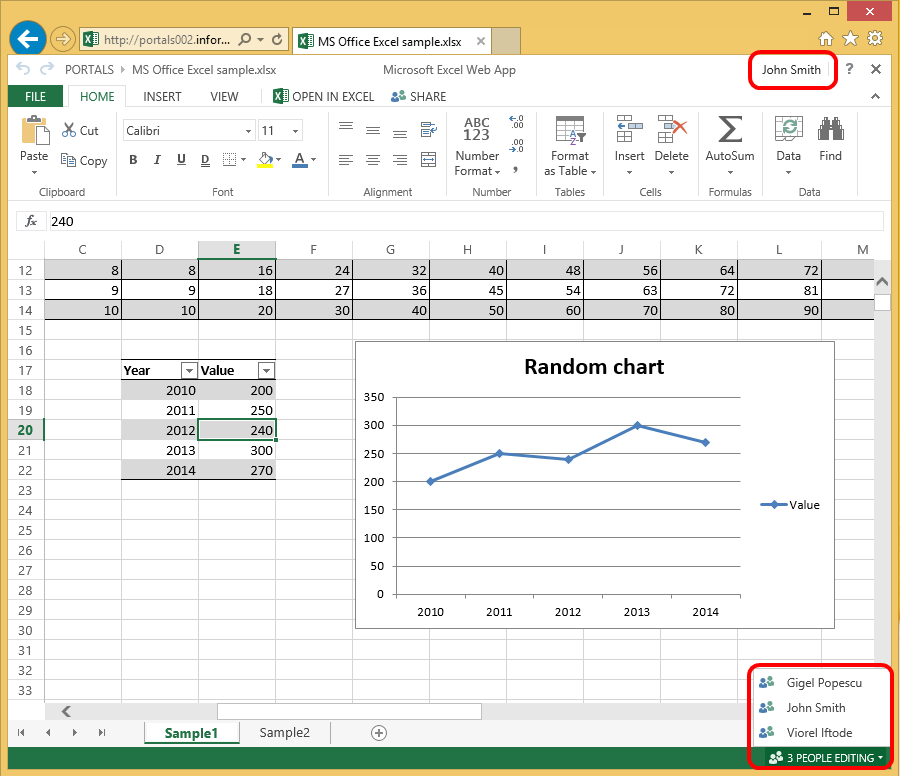
Task: Switch to the Sample1 sheet tab
Action: point(191,733)
